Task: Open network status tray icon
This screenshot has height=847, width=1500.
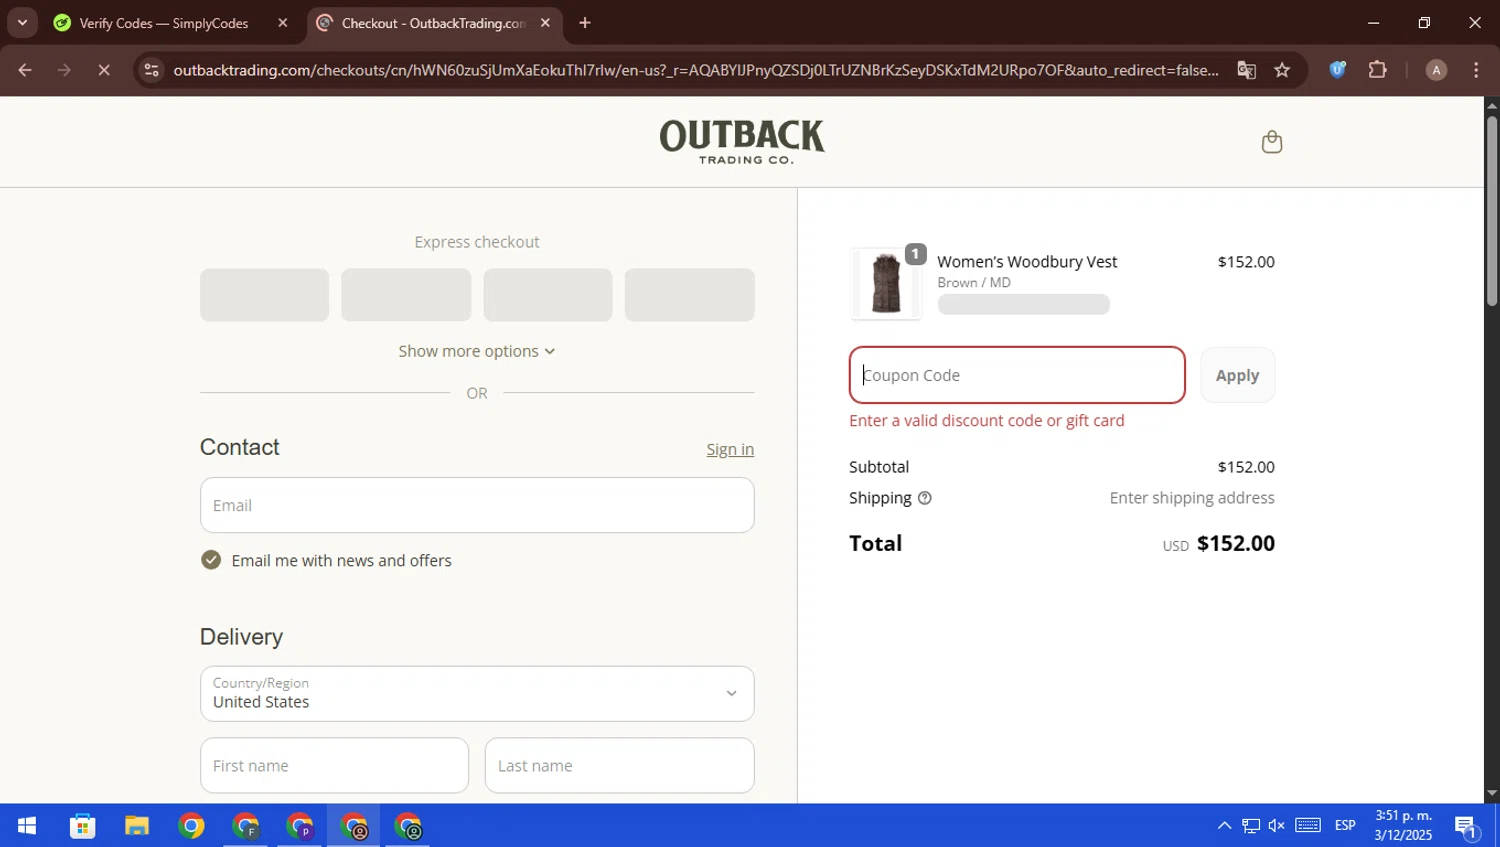Action: [1251, 826]
